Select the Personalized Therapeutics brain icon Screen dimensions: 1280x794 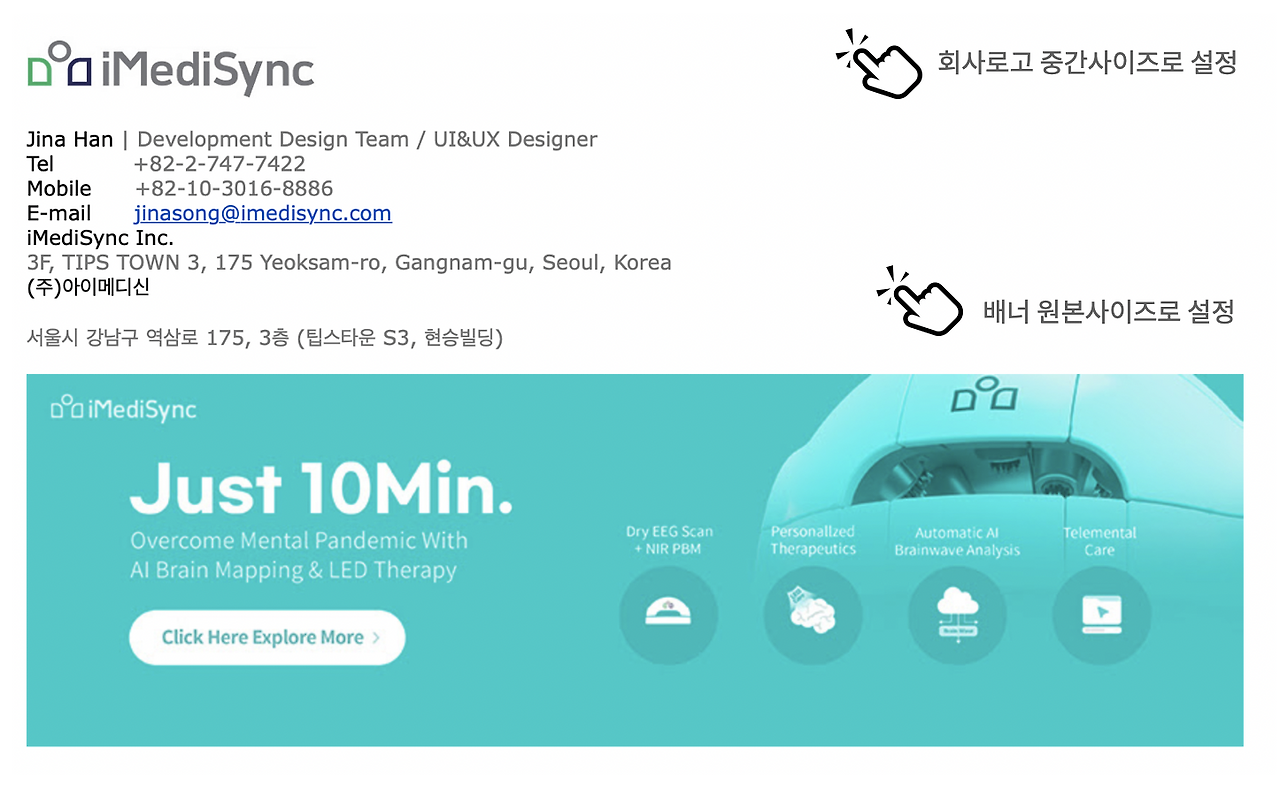[812, 616]
